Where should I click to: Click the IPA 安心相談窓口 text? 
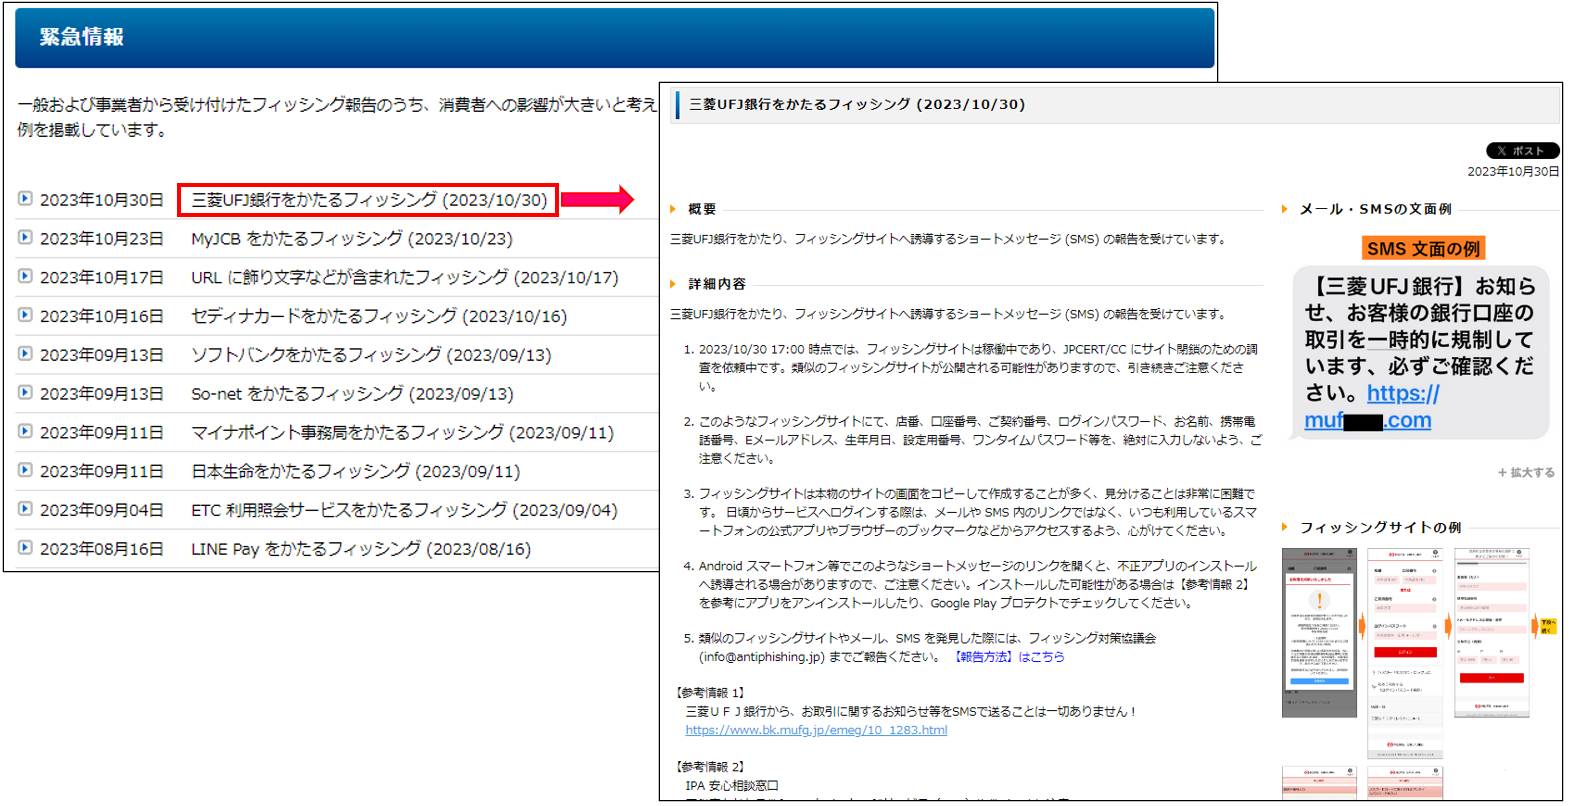[732, 786]
